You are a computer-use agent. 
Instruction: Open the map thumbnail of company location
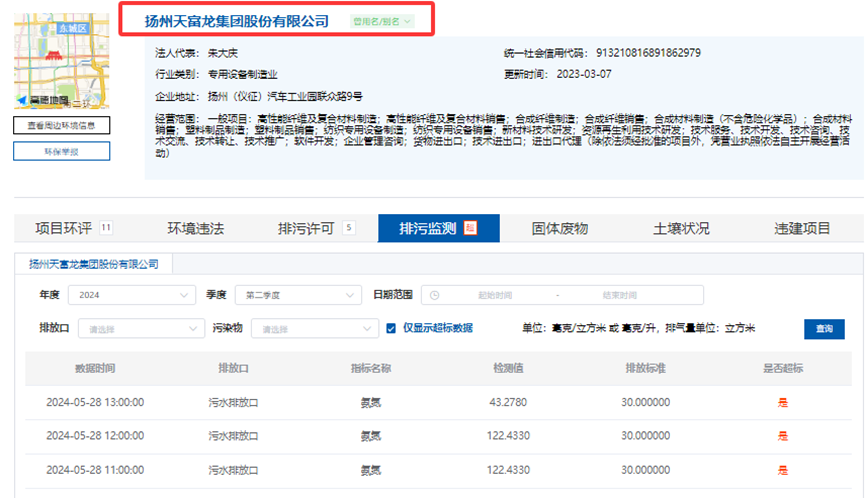click(61, 61)
